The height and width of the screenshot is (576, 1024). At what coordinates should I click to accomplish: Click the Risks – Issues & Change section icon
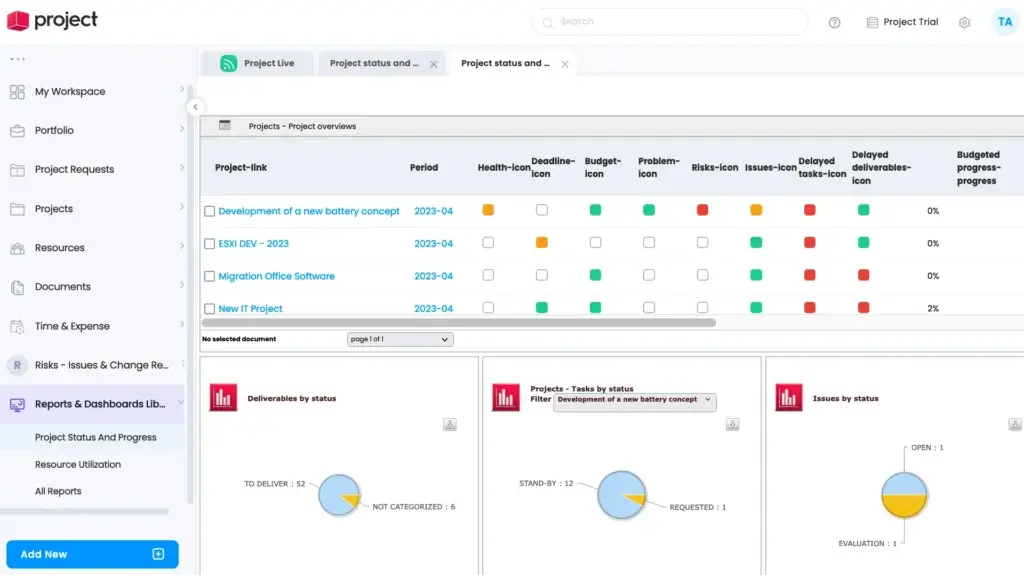16,364
